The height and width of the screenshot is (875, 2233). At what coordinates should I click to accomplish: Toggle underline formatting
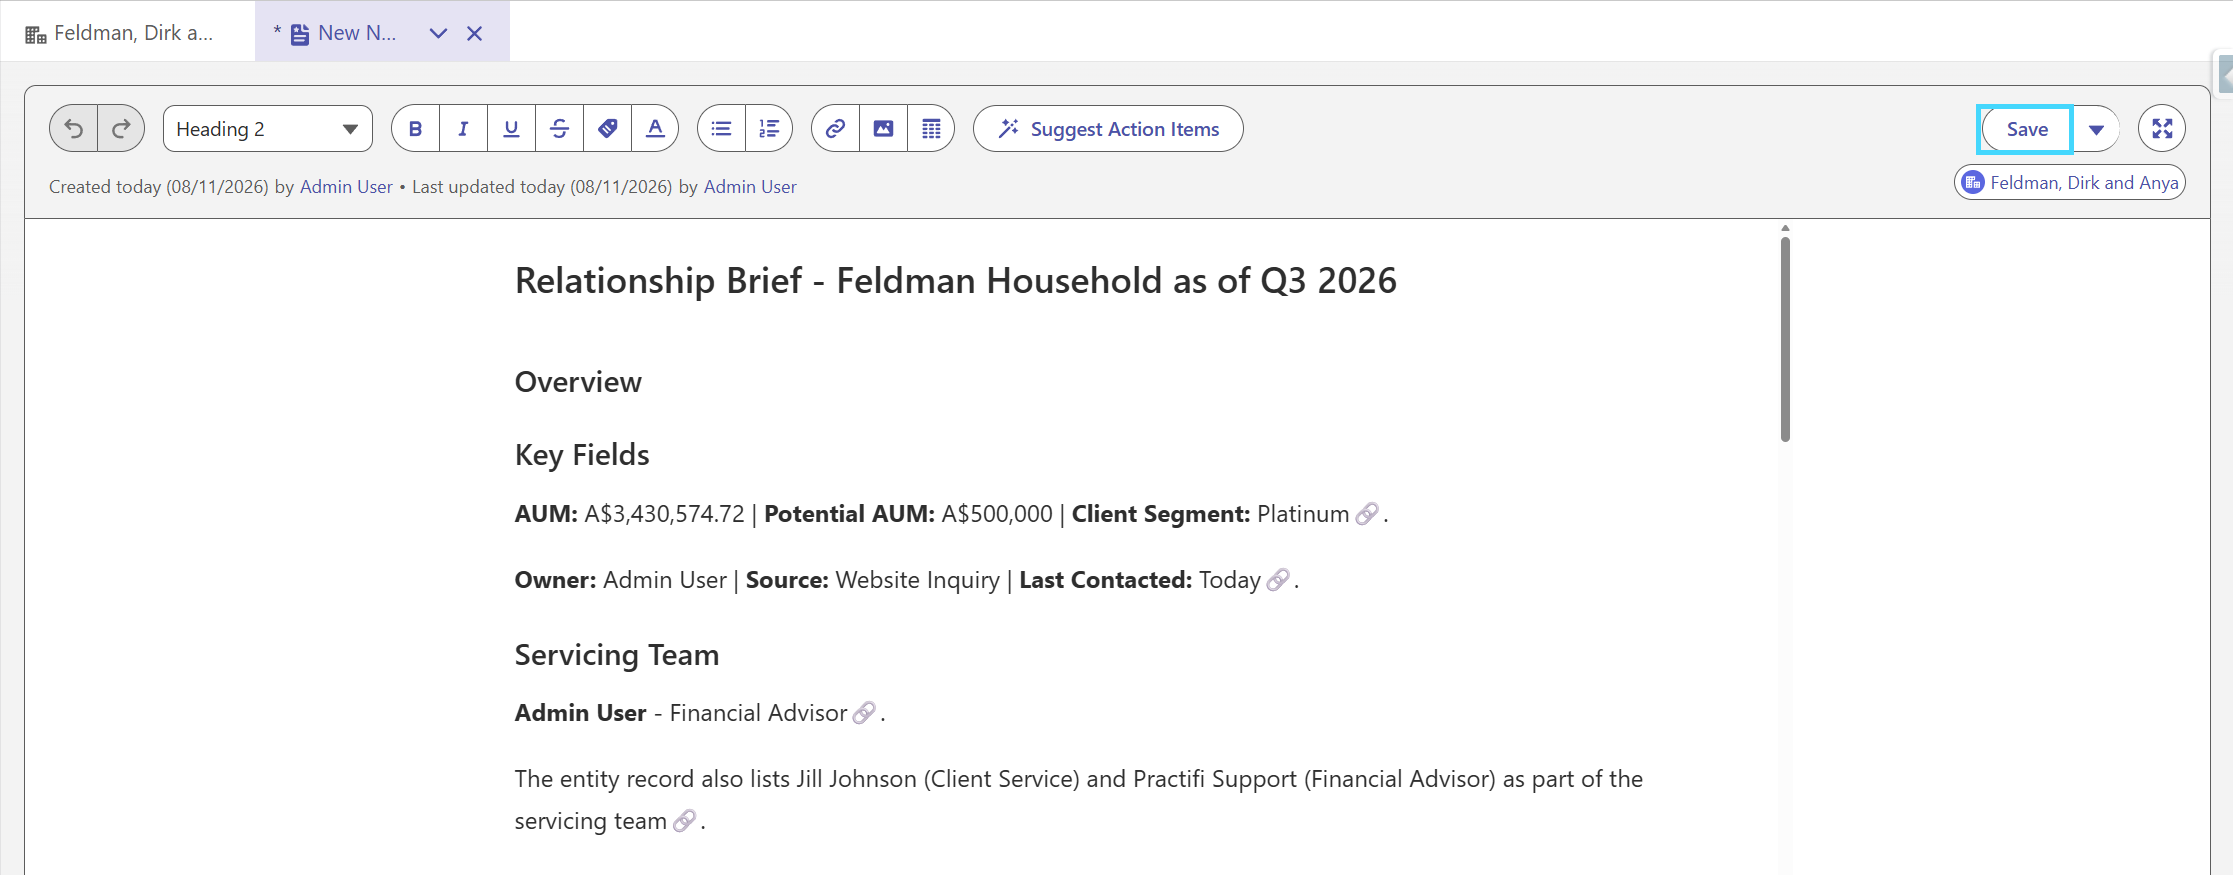(511, 129)
